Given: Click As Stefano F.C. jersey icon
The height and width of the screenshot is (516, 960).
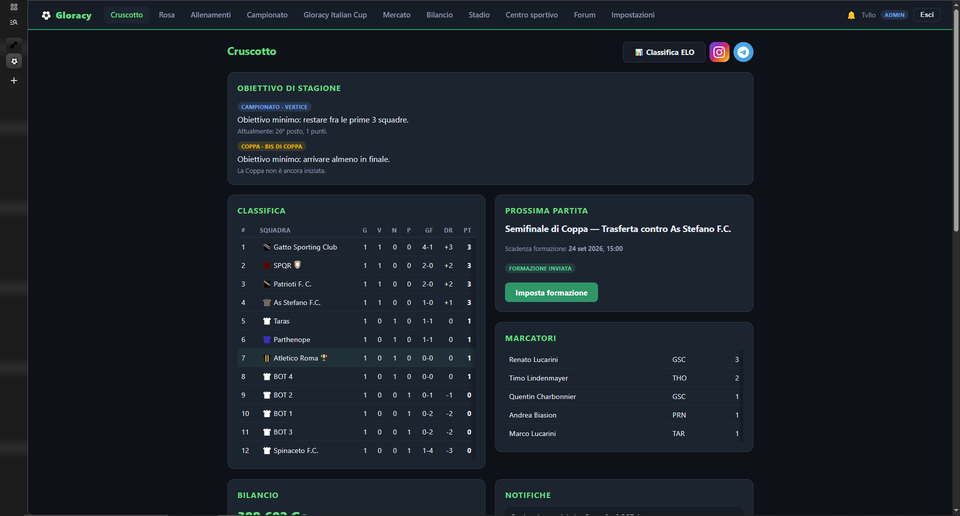Looking at the screenshot, I should (x=266, y=302).
